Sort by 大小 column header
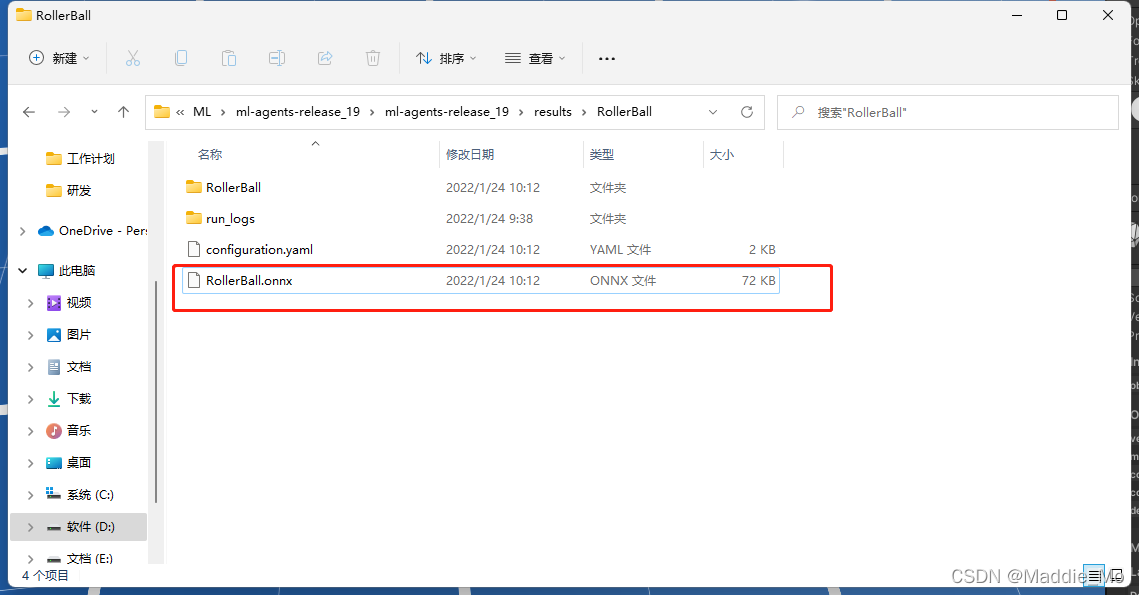The width and height of the screenshot is (1139, 595). pyautogui.click(x=721, y=155)
